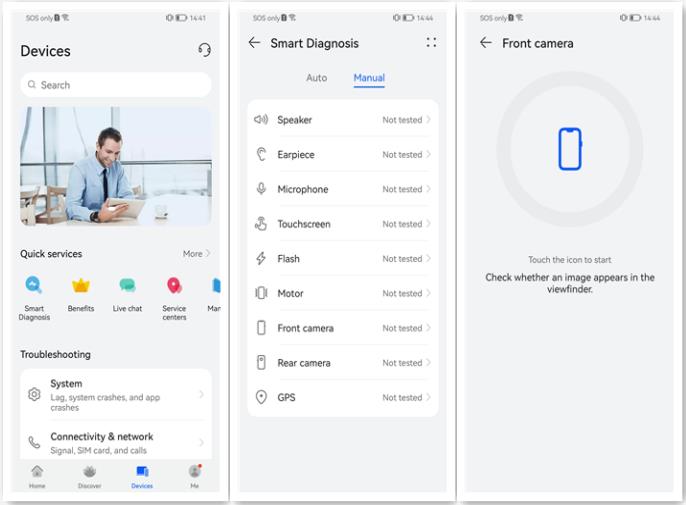
Task: Tap the Speaker icon
Action: [261, 119]
